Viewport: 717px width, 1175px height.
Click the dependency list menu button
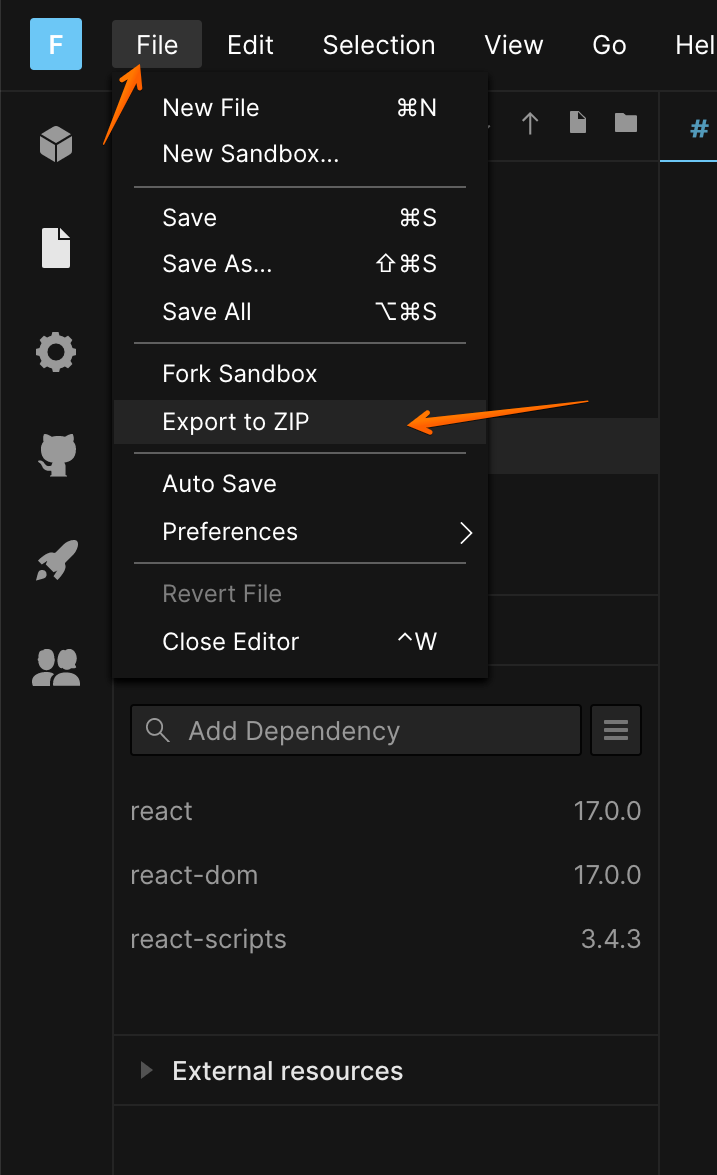click(616, 731)
